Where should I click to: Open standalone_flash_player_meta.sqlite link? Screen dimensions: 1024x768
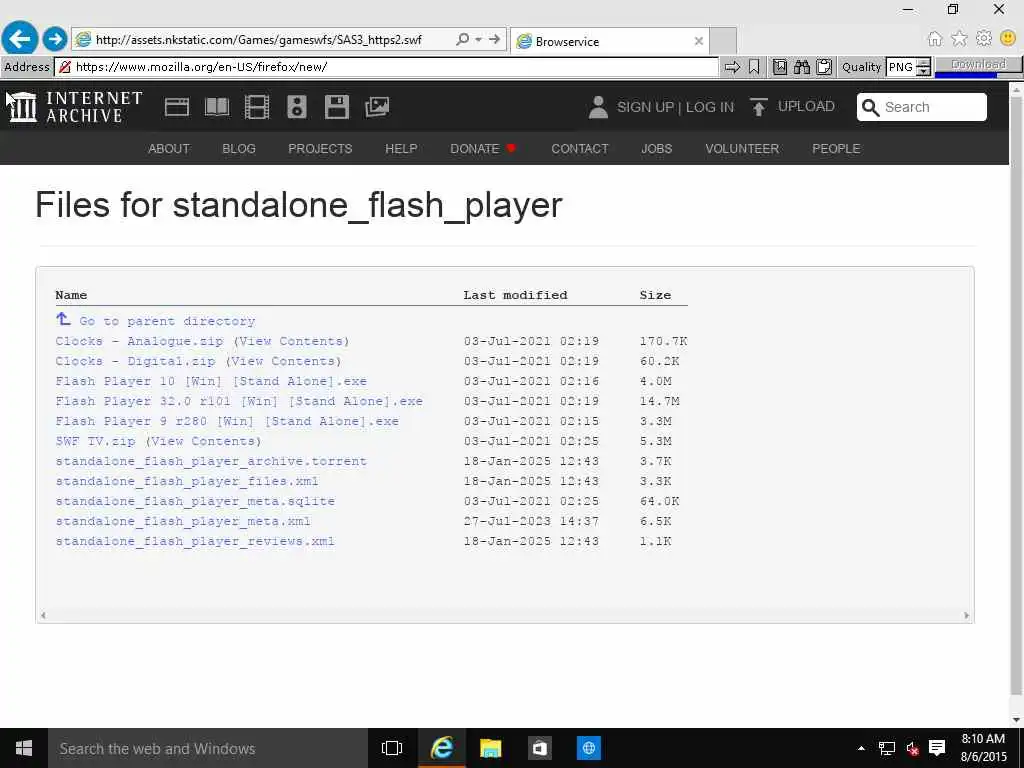[x=195, y=501]
